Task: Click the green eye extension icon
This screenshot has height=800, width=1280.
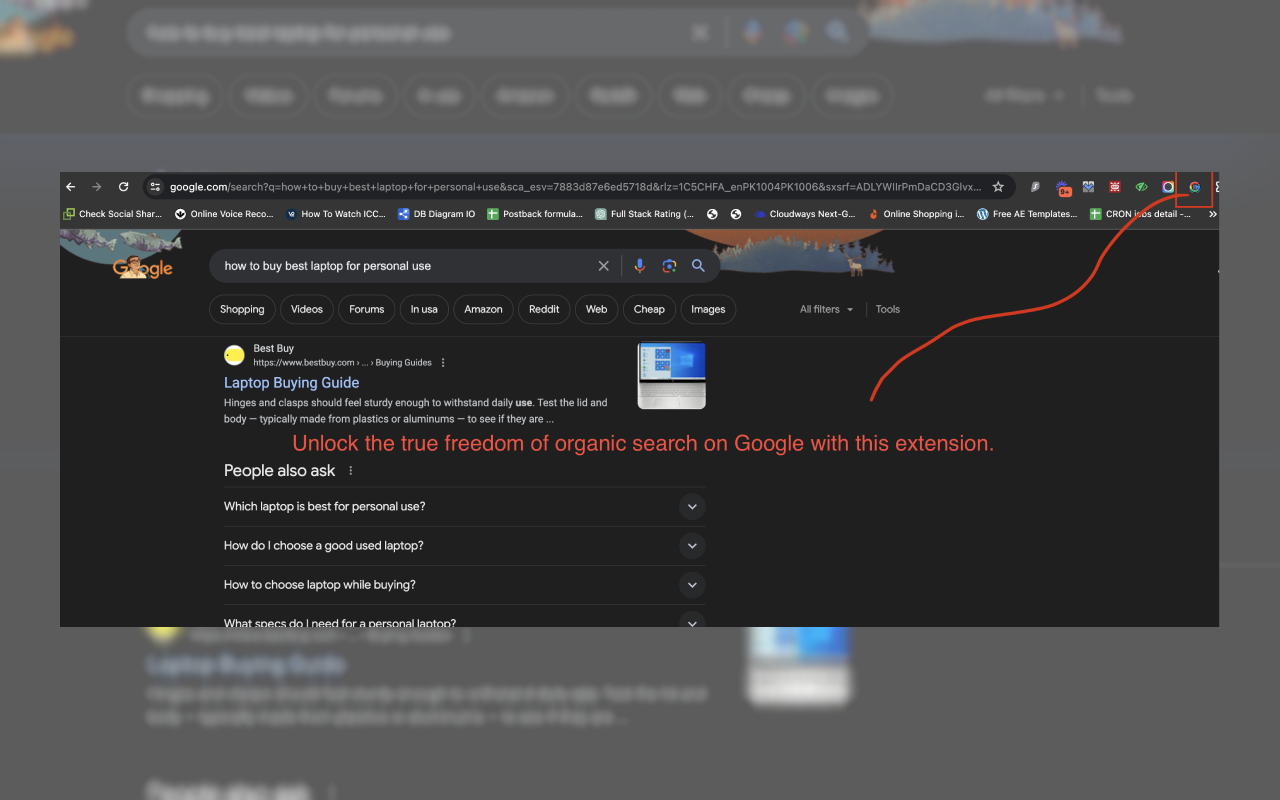Action: point(1141,187)
